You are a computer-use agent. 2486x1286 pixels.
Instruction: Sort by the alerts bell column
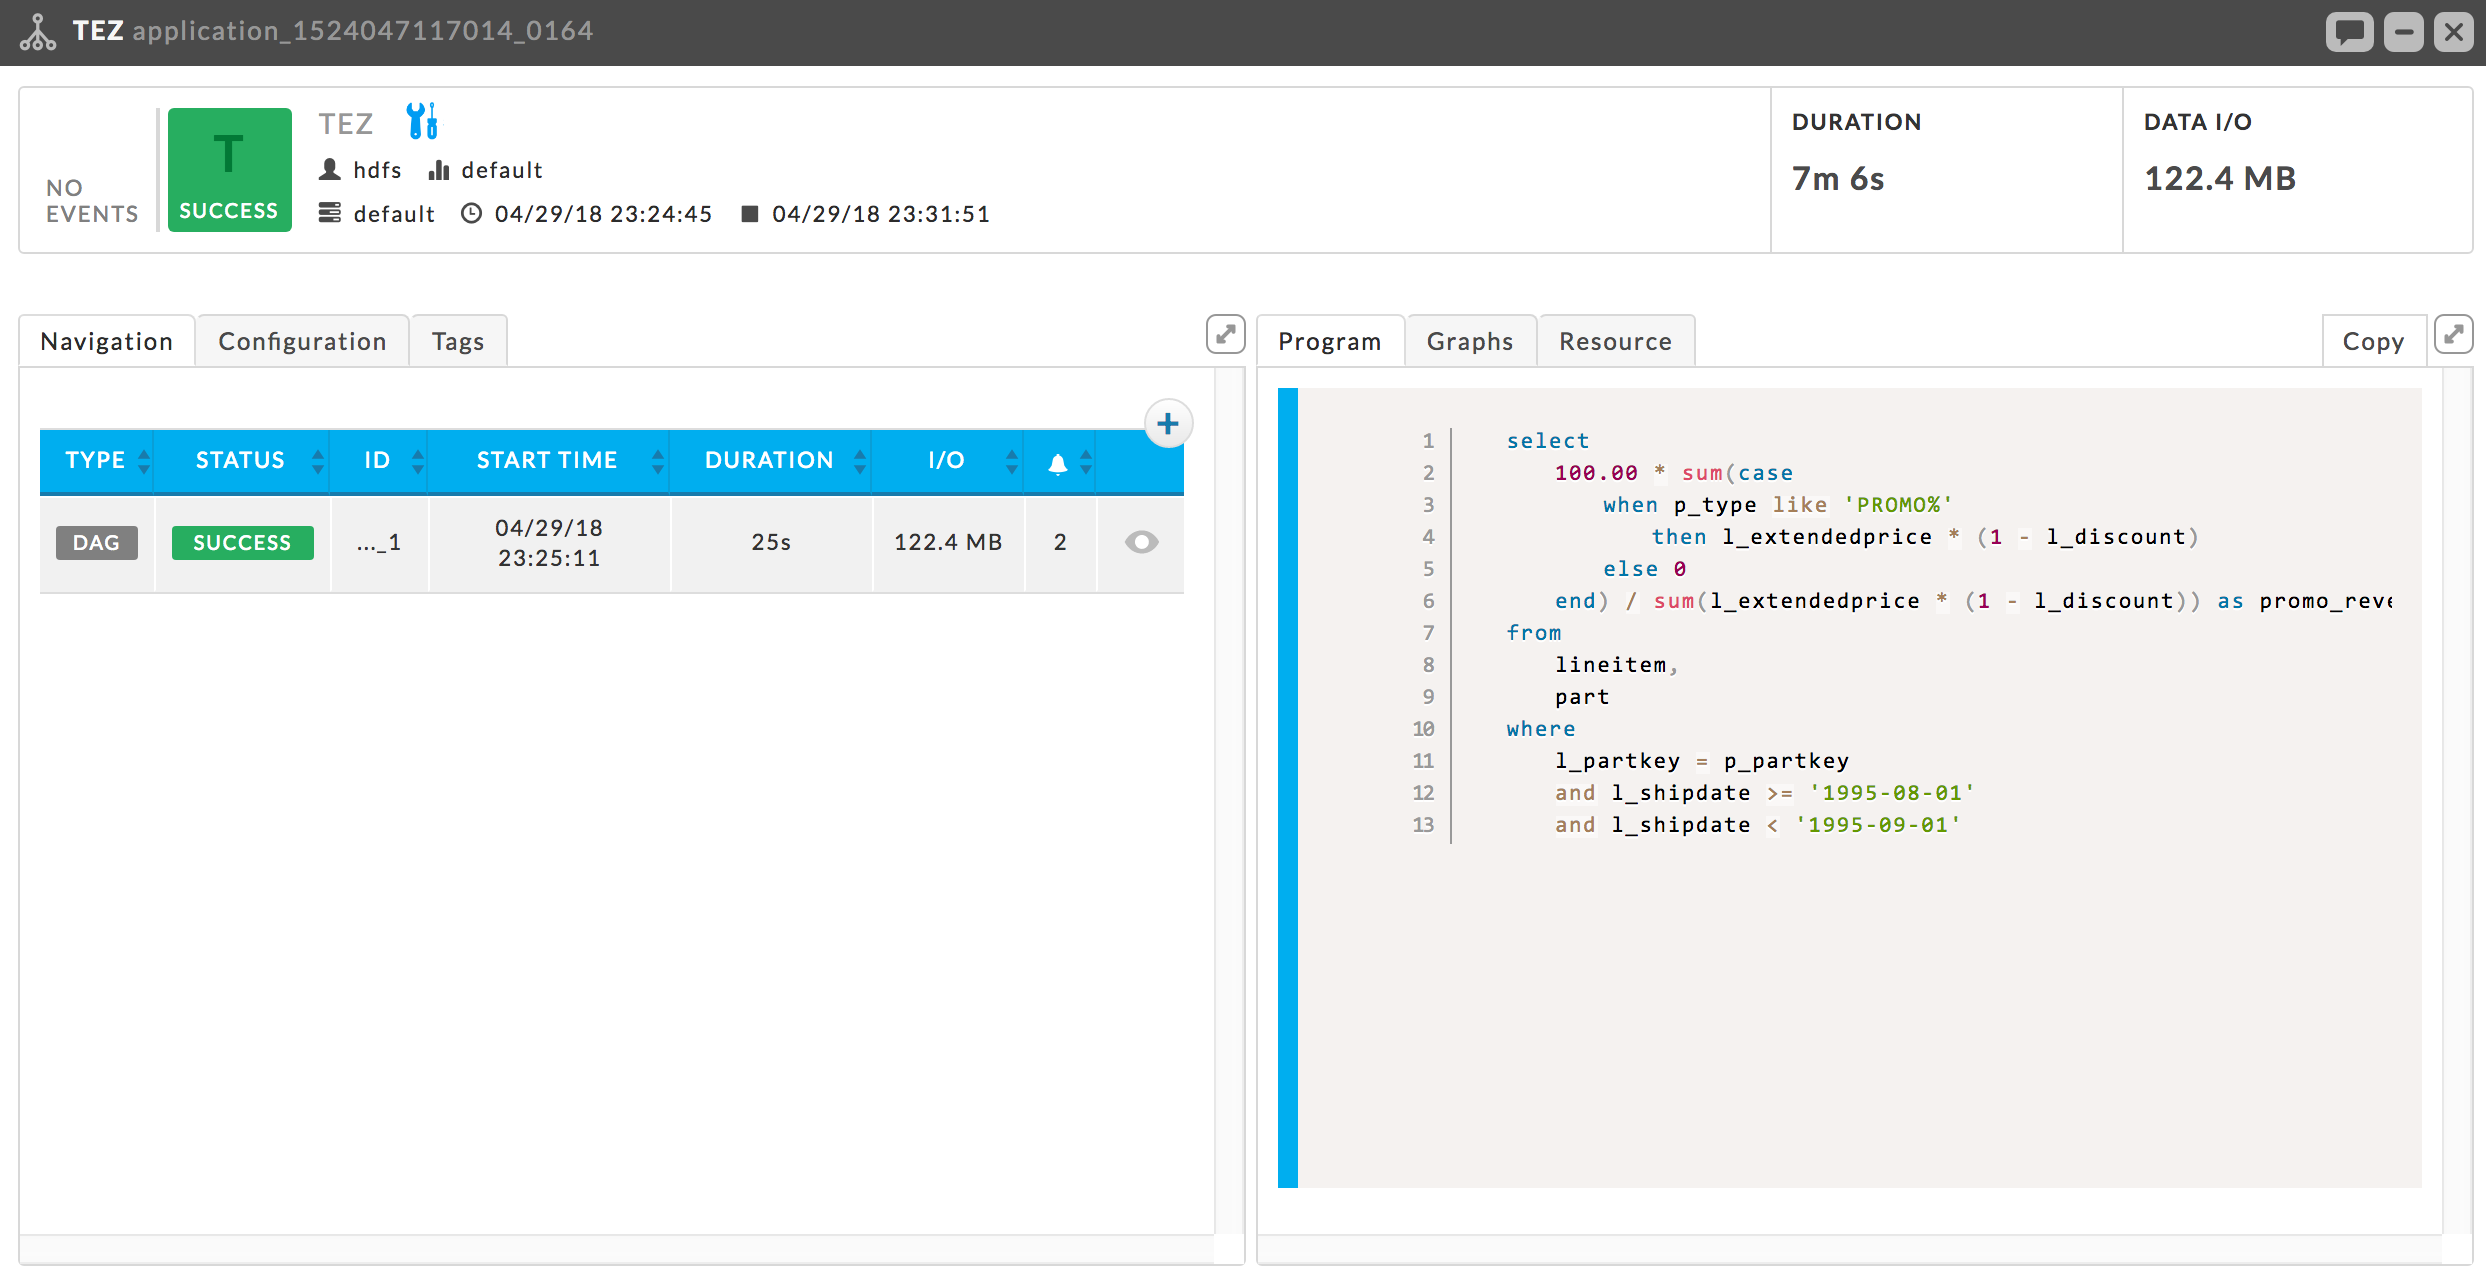tap(1058, 462)
